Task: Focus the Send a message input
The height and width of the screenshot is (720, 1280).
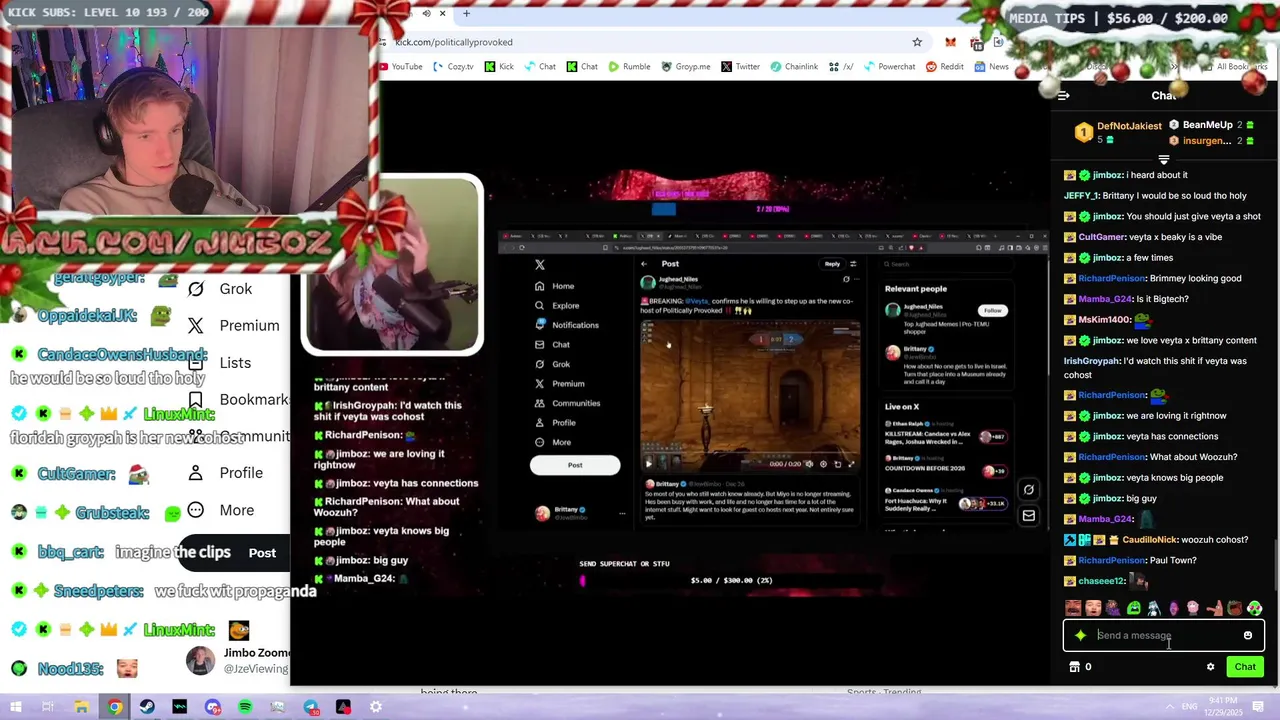Action: pyautogui.click(x=1165, y=635)
